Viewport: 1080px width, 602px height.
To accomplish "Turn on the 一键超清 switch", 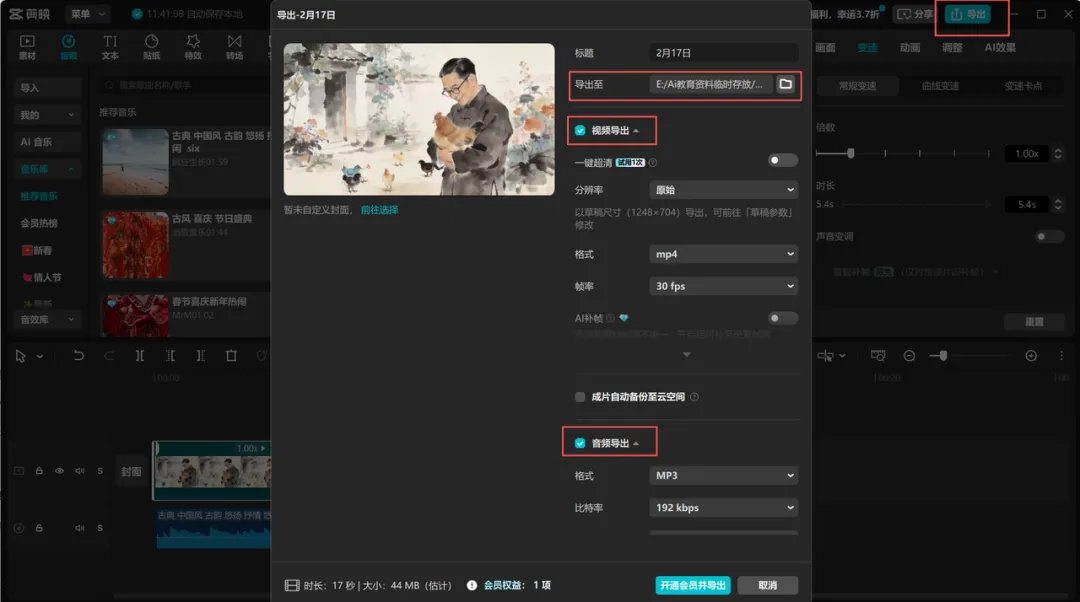I will point(782,160).
